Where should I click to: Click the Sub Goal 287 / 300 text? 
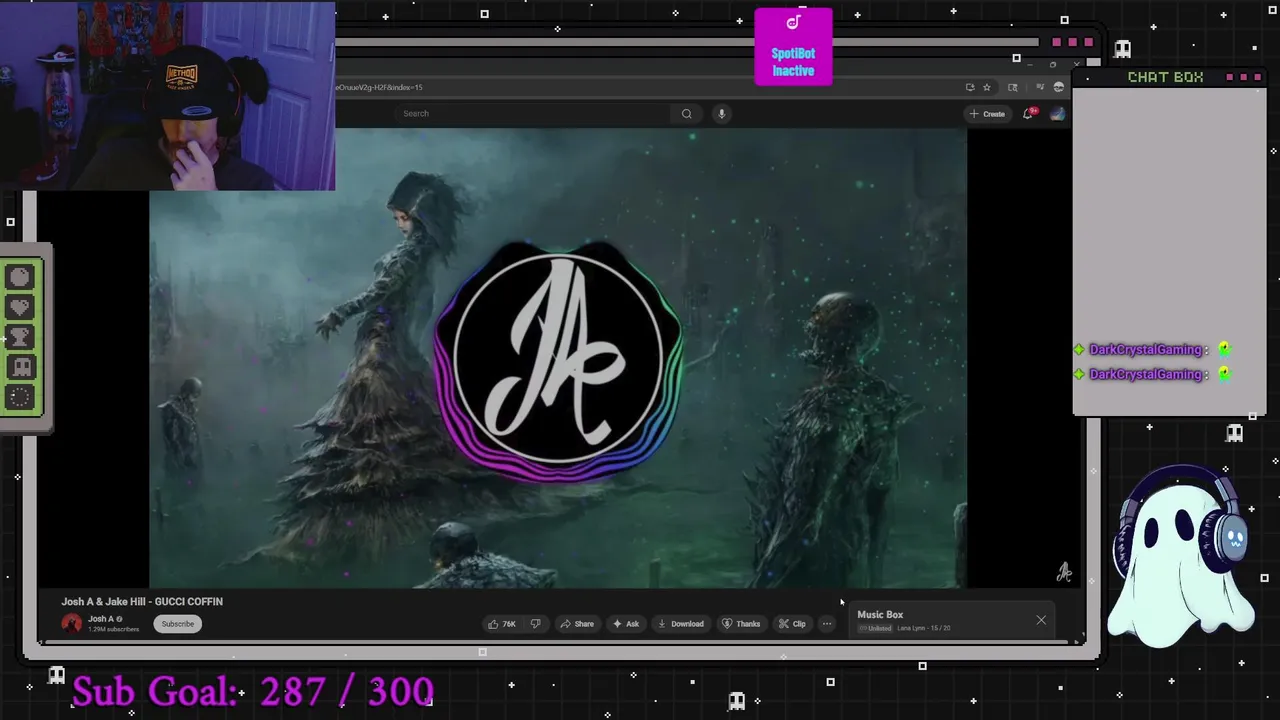click(x=253, y=691)
